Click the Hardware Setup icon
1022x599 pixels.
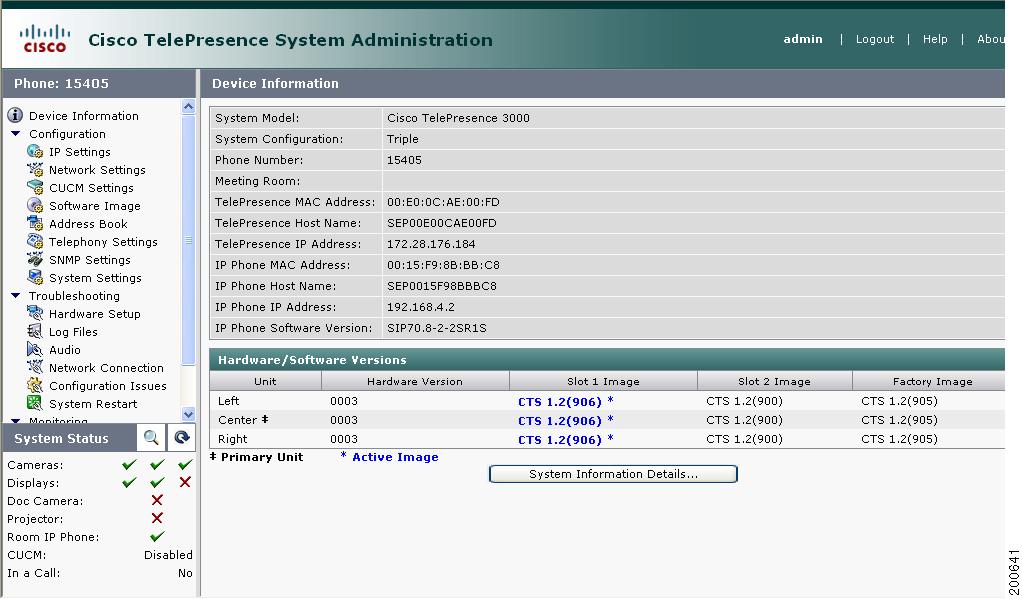click(35, 314)
